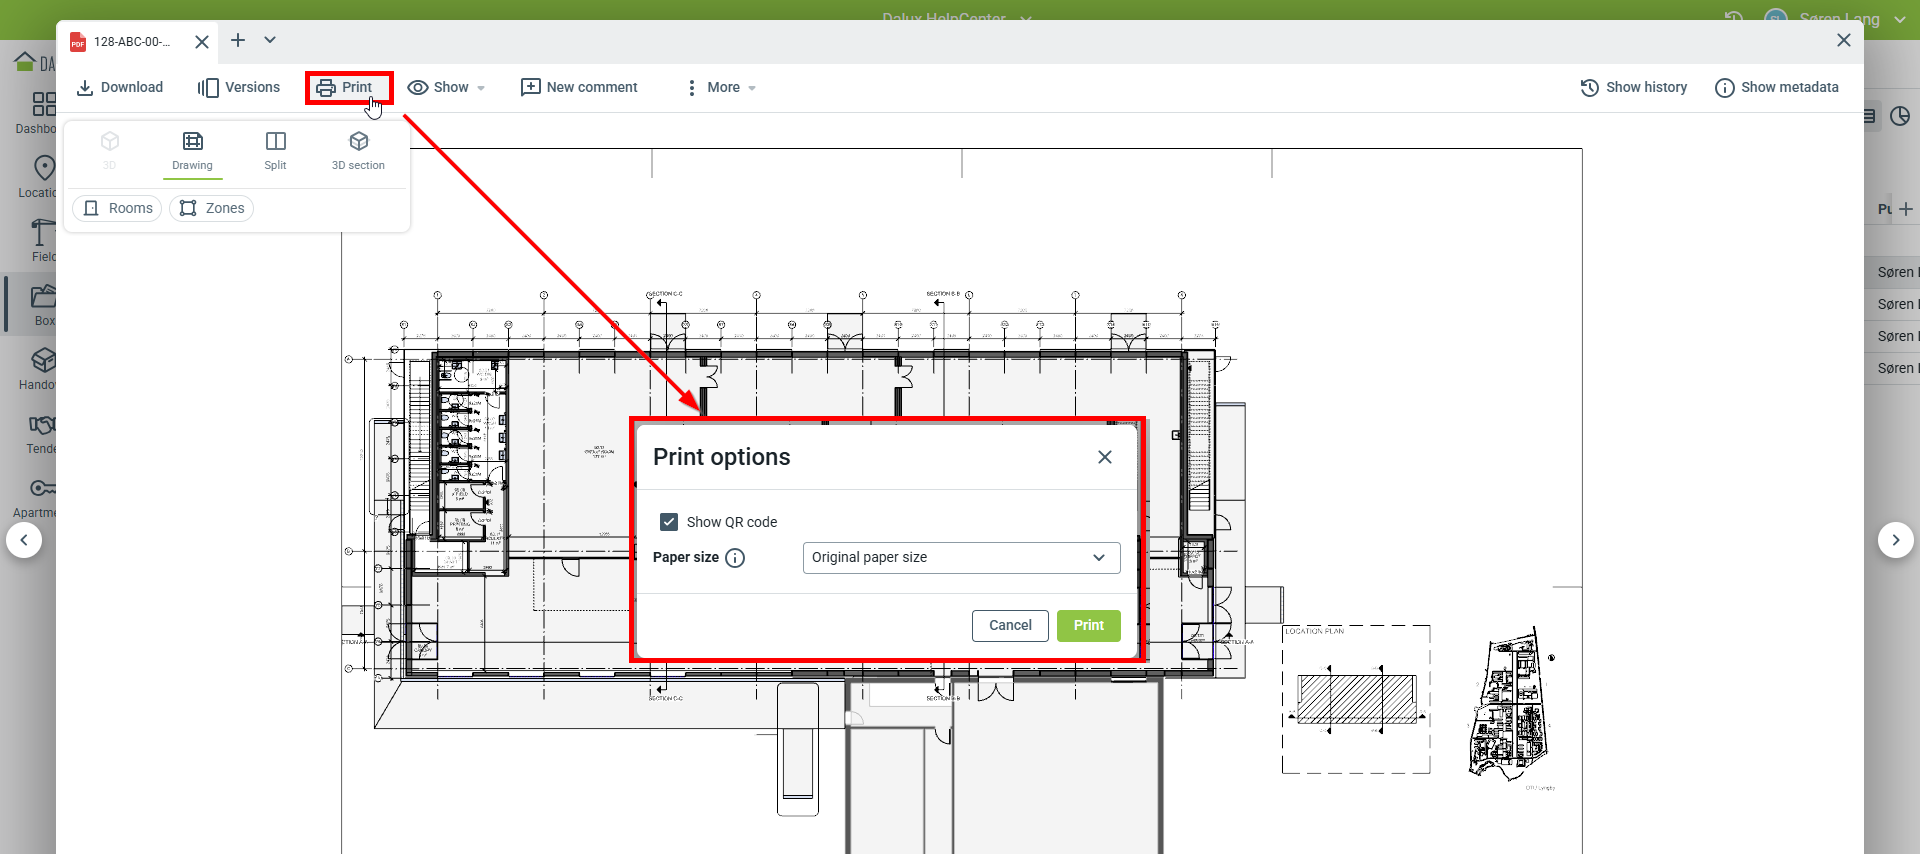
Task: Select the 3D section view
Action: click(x=358, y=150)
